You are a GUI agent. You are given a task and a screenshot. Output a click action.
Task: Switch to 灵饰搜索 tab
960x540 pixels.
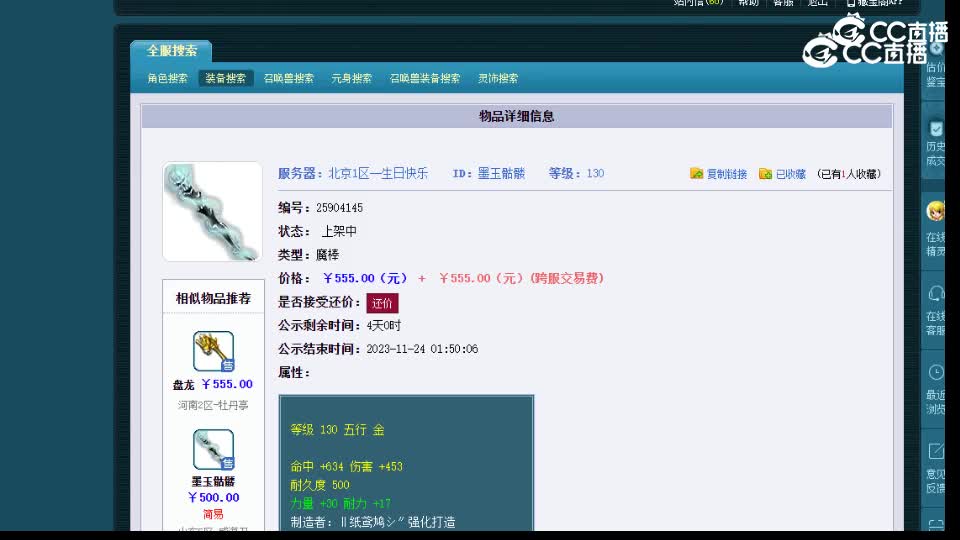(x=498, y=78)
